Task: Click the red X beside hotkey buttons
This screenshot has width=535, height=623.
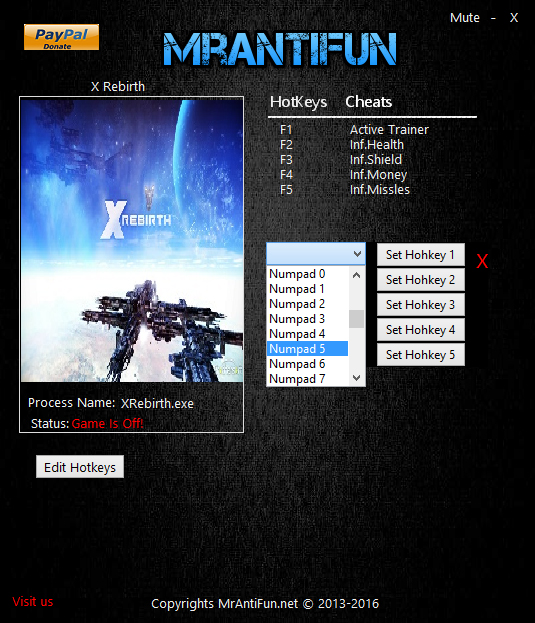Action: tap(482, 261)
